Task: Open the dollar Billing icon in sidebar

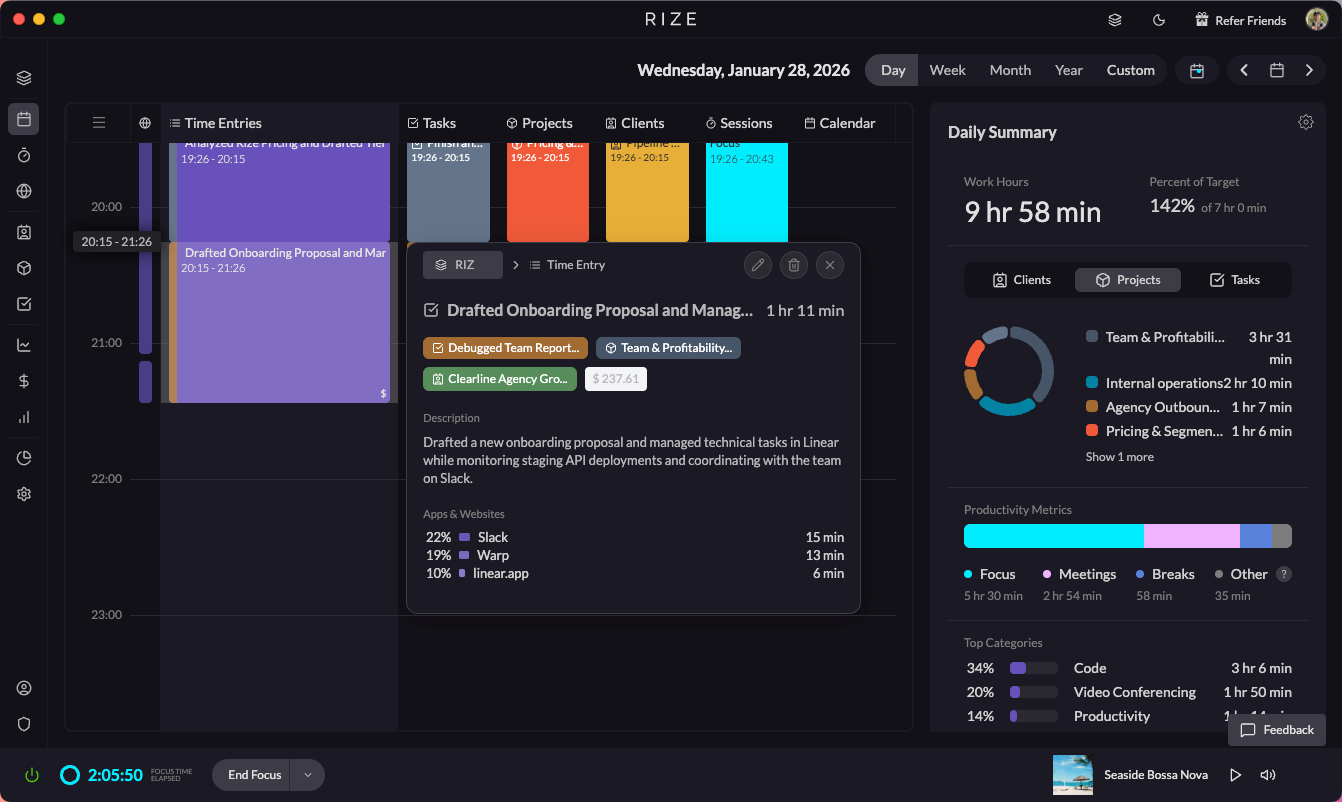Action: 23,380
